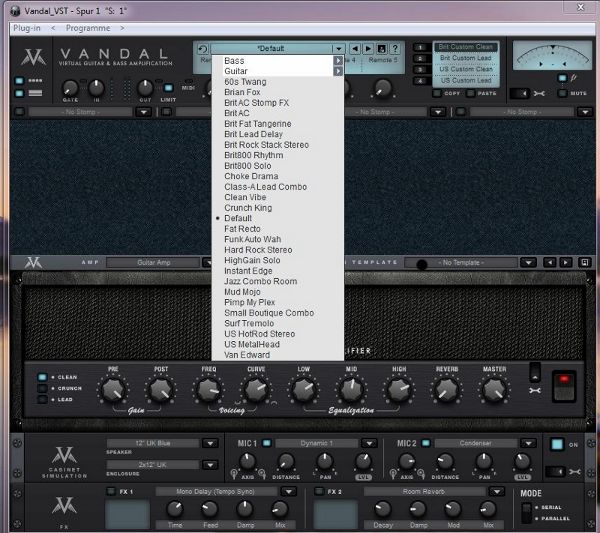The height and width of the screenshot is (533, 600).
Task: Choose the Van Edward preset
Action: (x=247, y=355)
